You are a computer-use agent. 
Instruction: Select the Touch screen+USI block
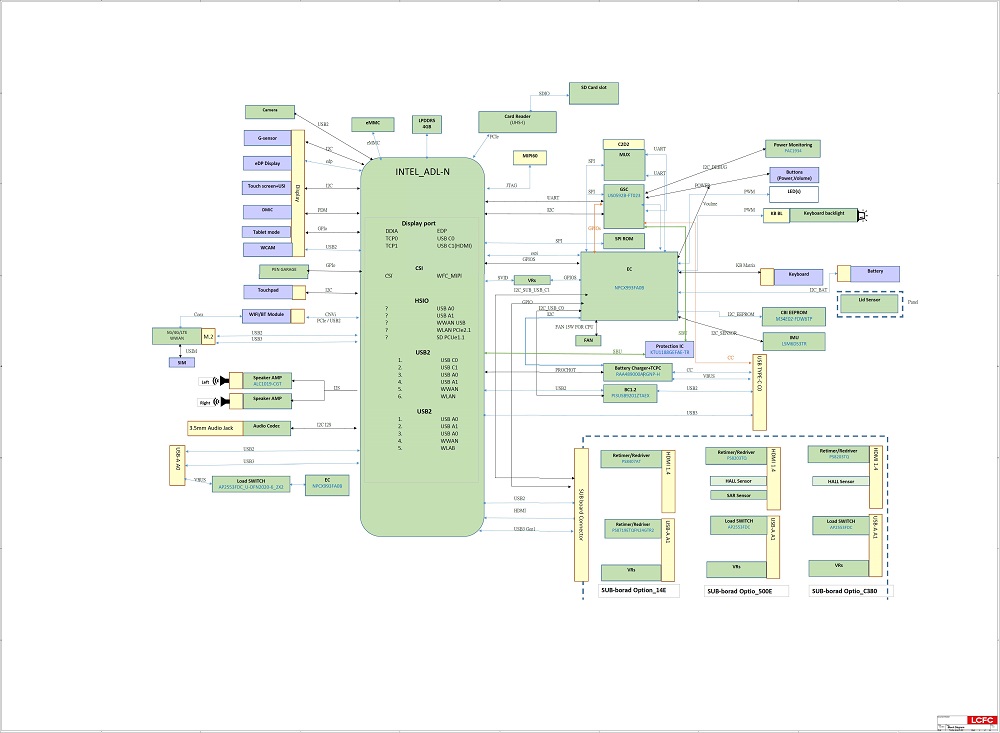tap(267, 187)
